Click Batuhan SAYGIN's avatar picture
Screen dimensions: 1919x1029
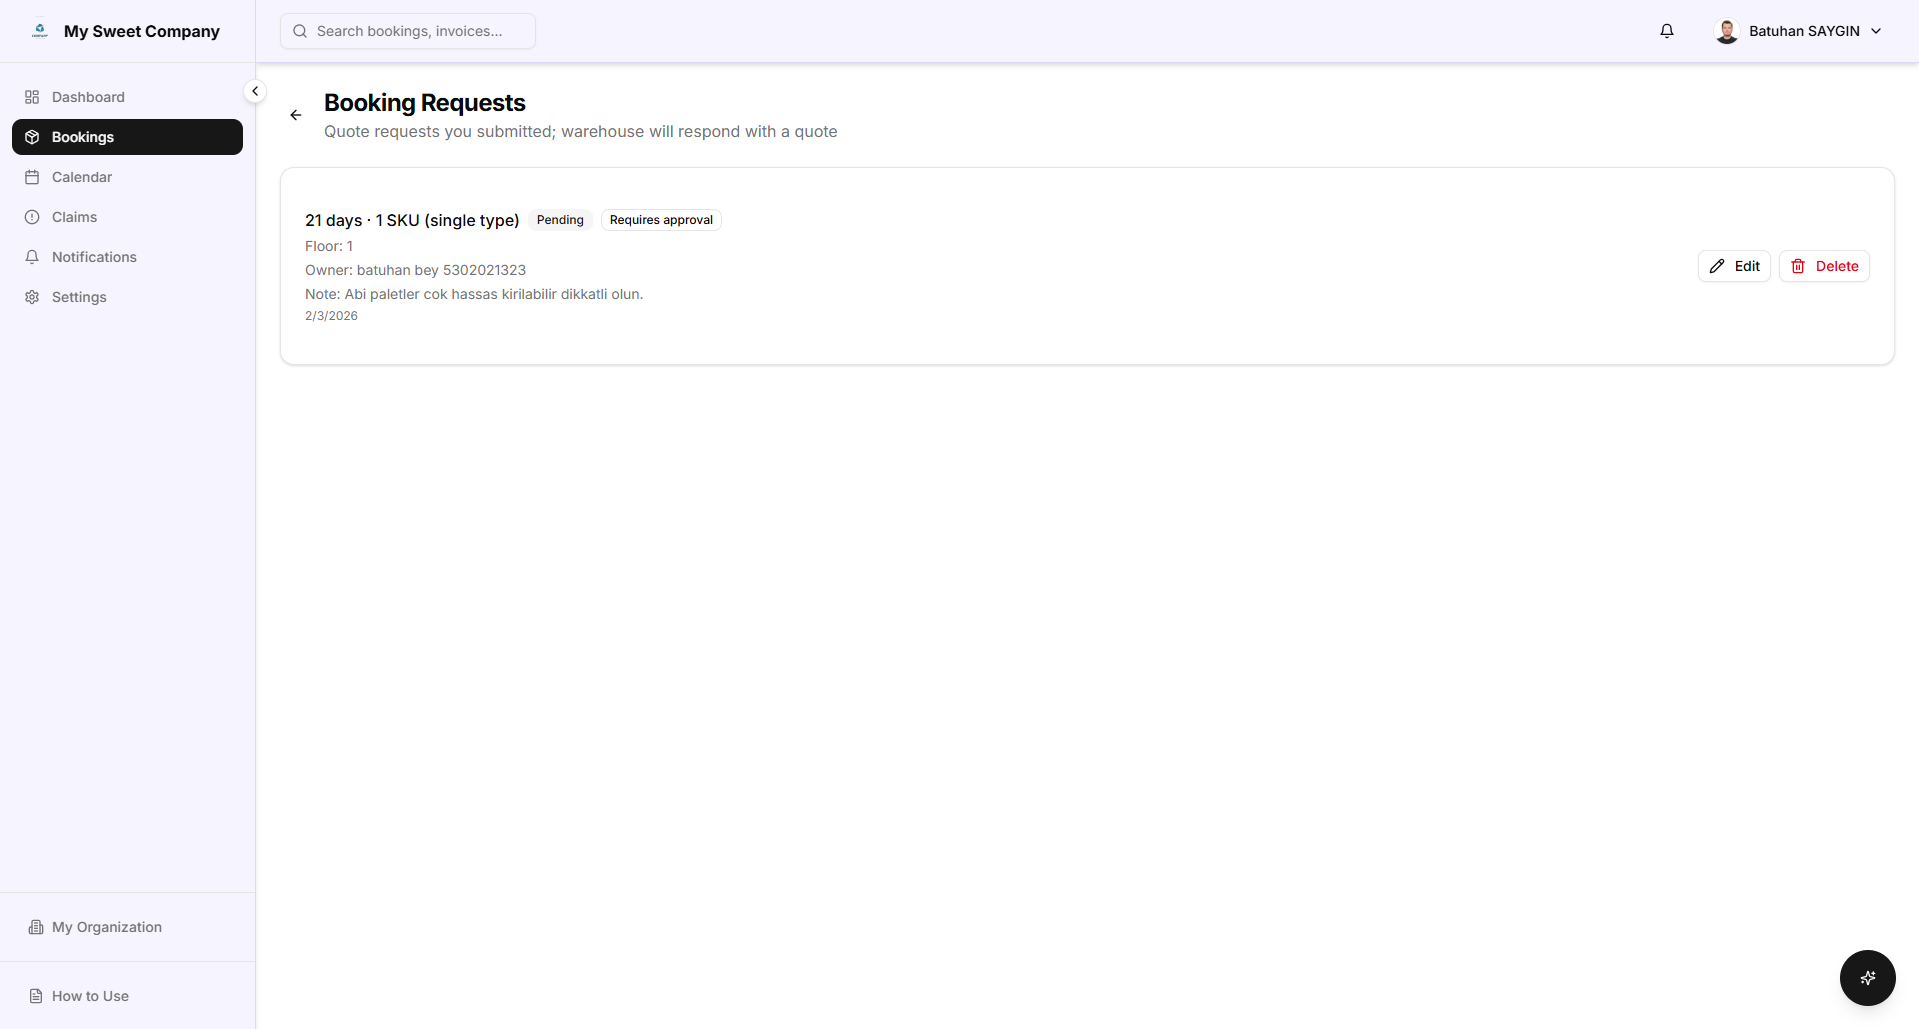[x=1727, y=31]
